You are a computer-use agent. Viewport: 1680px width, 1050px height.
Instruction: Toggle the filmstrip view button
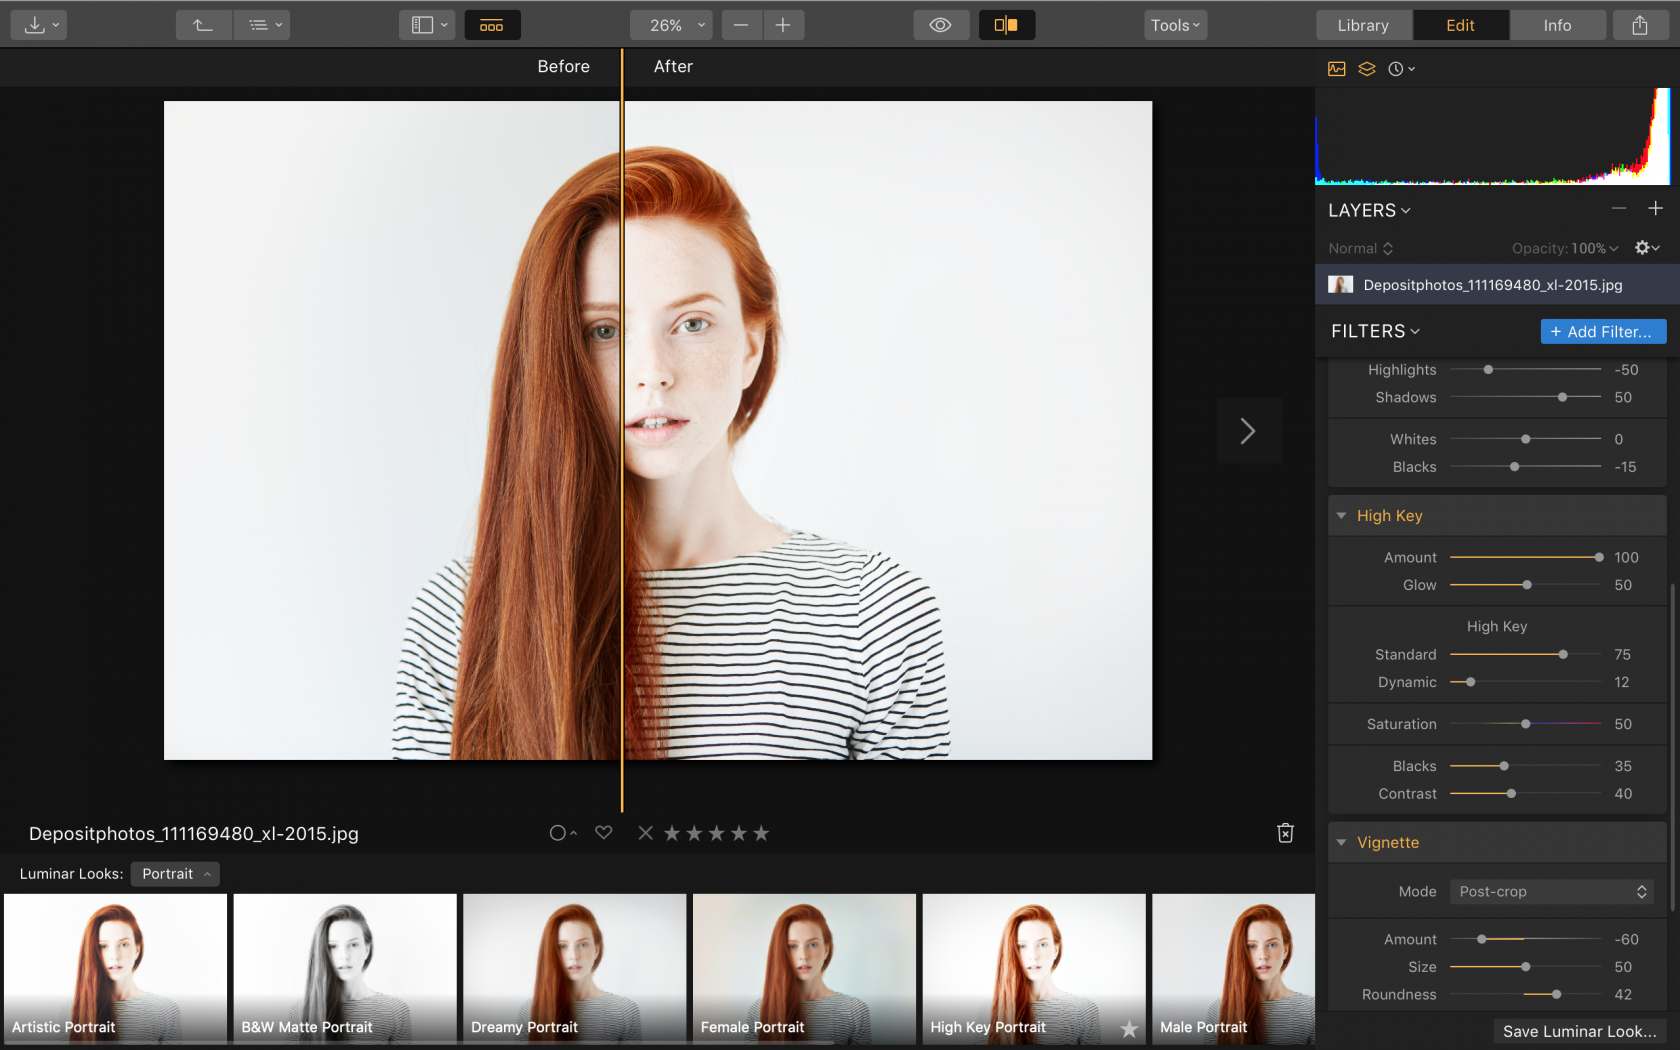point(492,24)
